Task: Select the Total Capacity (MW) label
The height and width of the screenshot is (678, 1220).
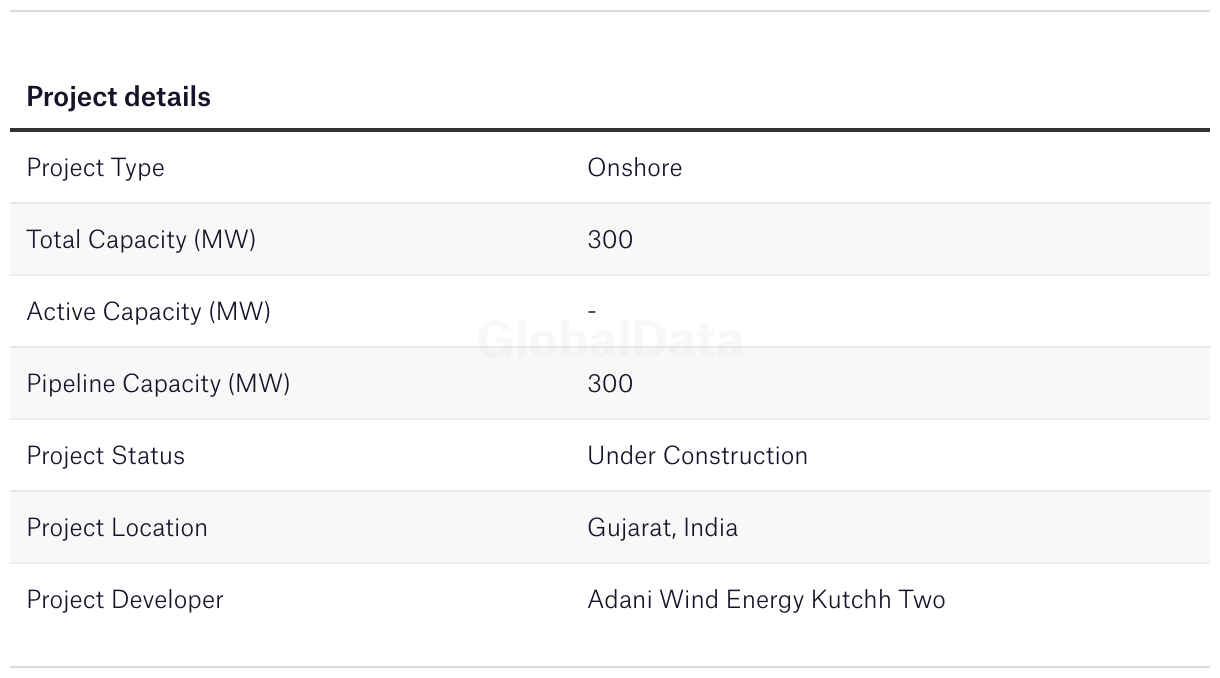Action: point(141,240)
